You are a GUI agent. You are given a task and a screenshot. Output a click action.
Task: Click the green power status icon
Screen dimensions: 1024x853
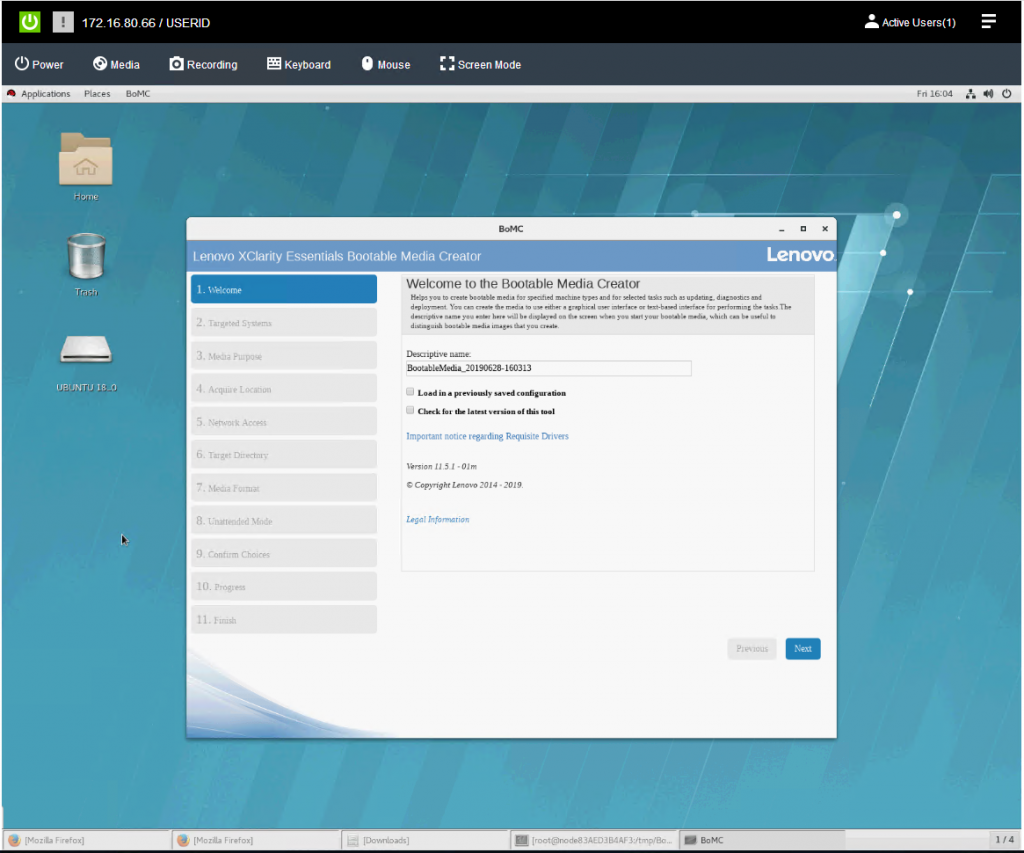pyautogui.click(x=30, y=22)
